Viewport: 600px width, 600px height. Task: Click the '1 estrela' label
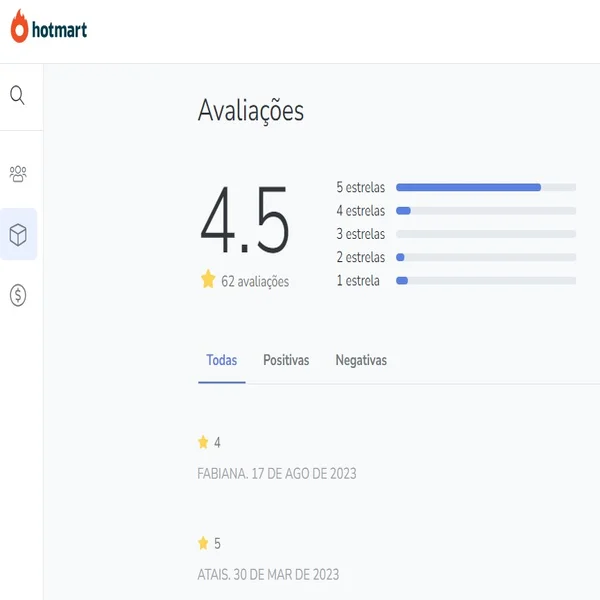click(x=358, y=281)
